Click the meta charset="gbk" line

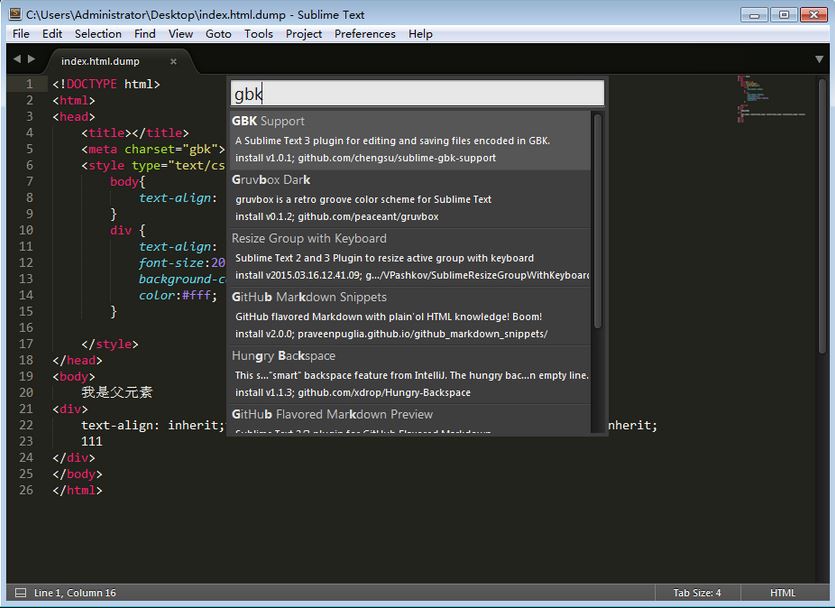click(153, 149)
